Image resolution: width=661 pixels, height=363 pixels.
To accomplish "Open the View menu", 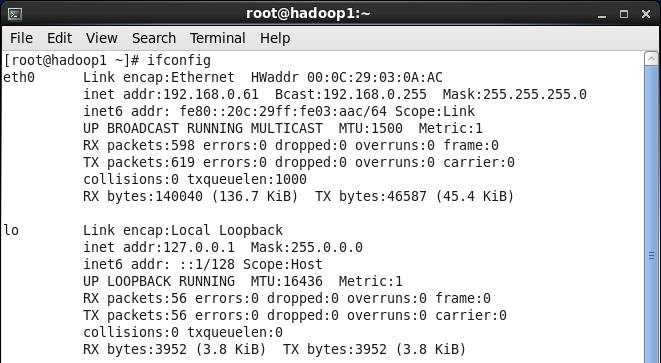I will tap(102, 38).
